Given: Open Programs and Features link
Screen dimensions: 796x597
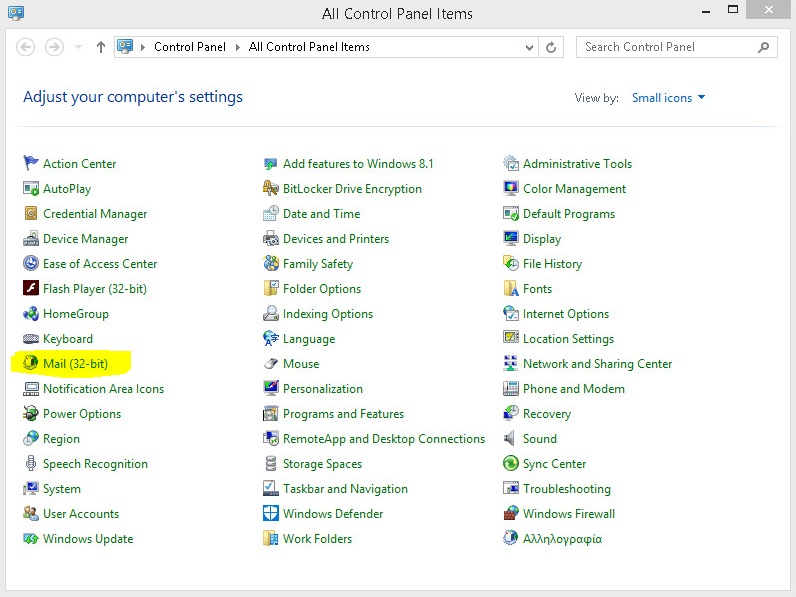Looking at the screenshot, I should coord(343,414).
